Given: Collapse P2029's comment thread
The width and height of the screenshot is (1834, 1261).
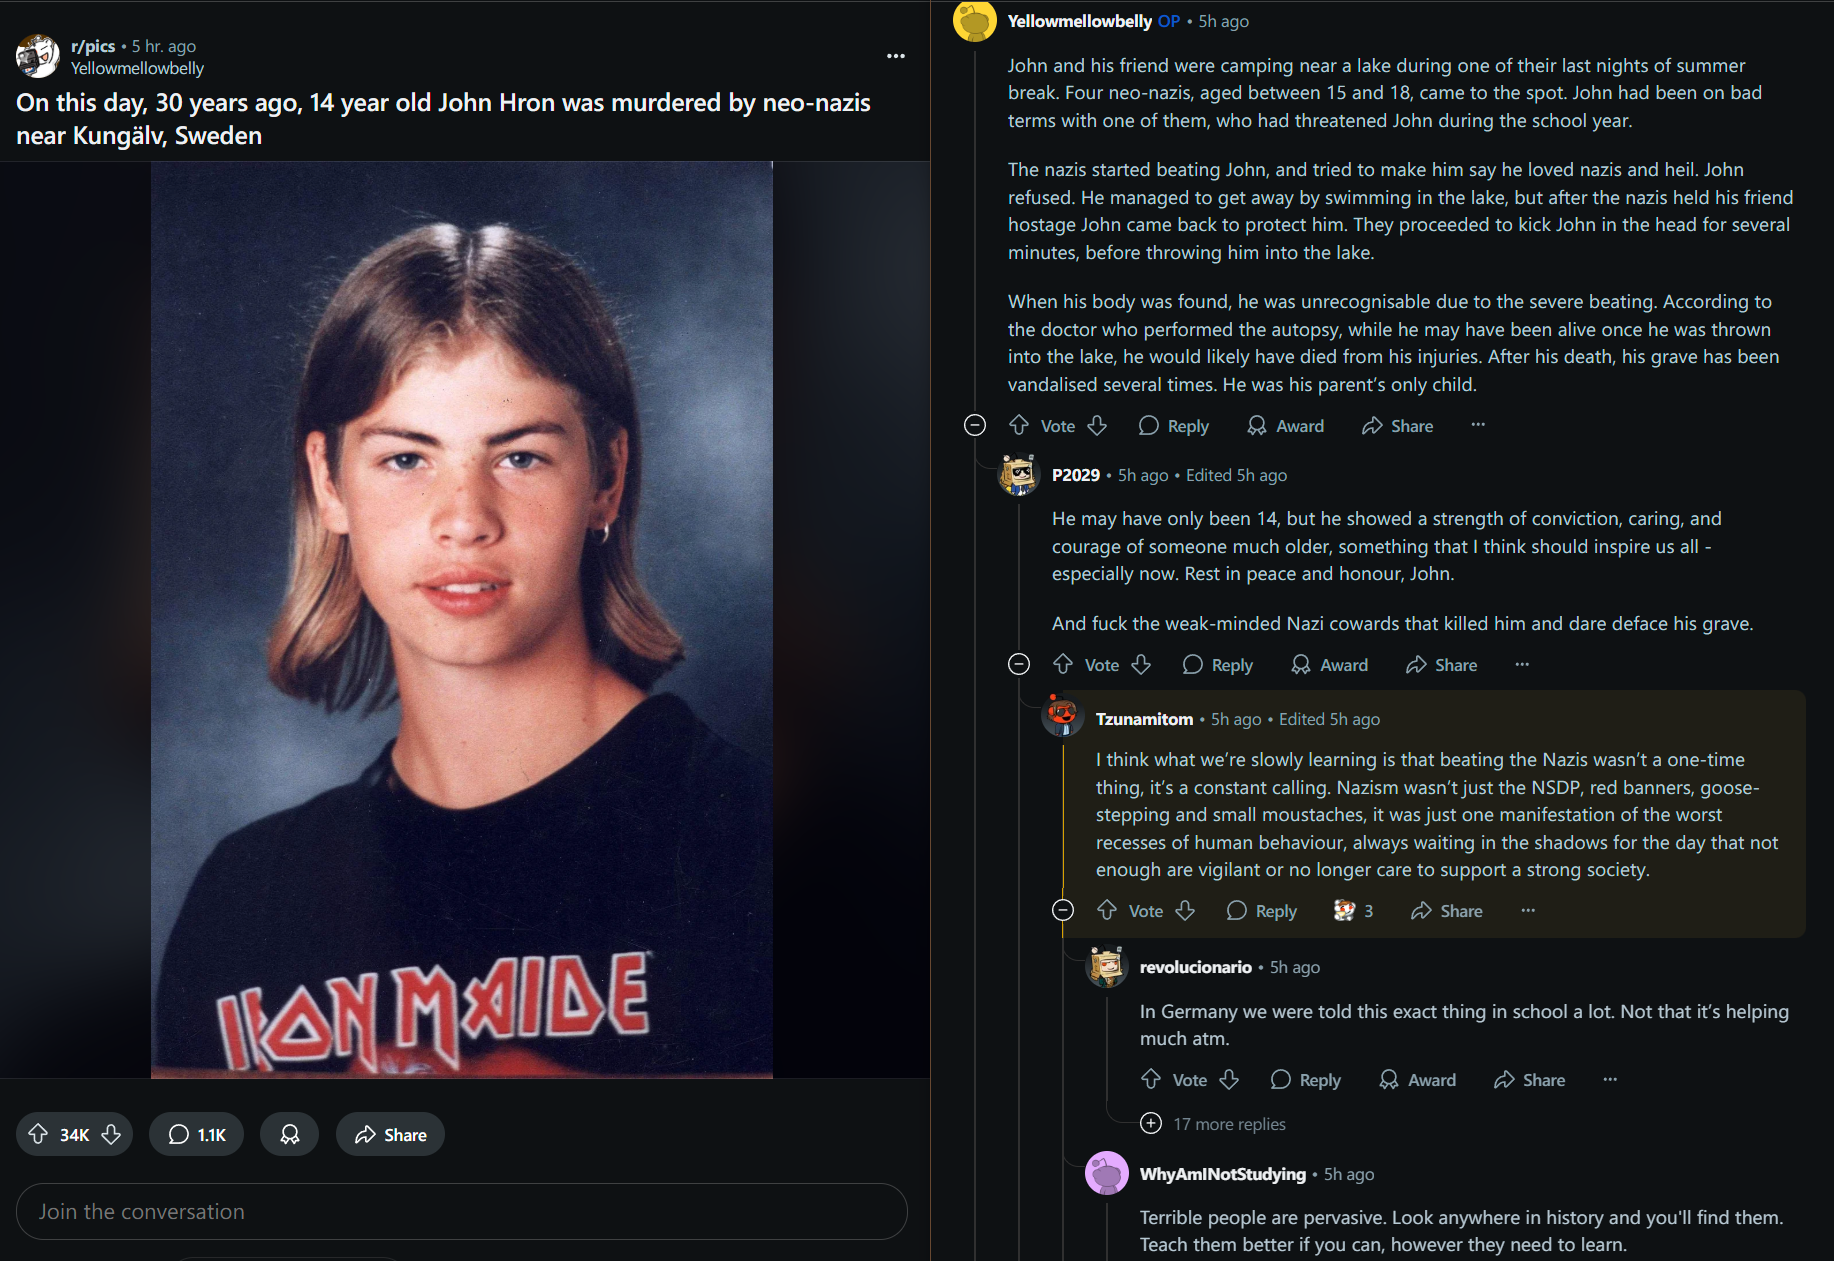Looking at the screenshot, I should point(1019,665).
